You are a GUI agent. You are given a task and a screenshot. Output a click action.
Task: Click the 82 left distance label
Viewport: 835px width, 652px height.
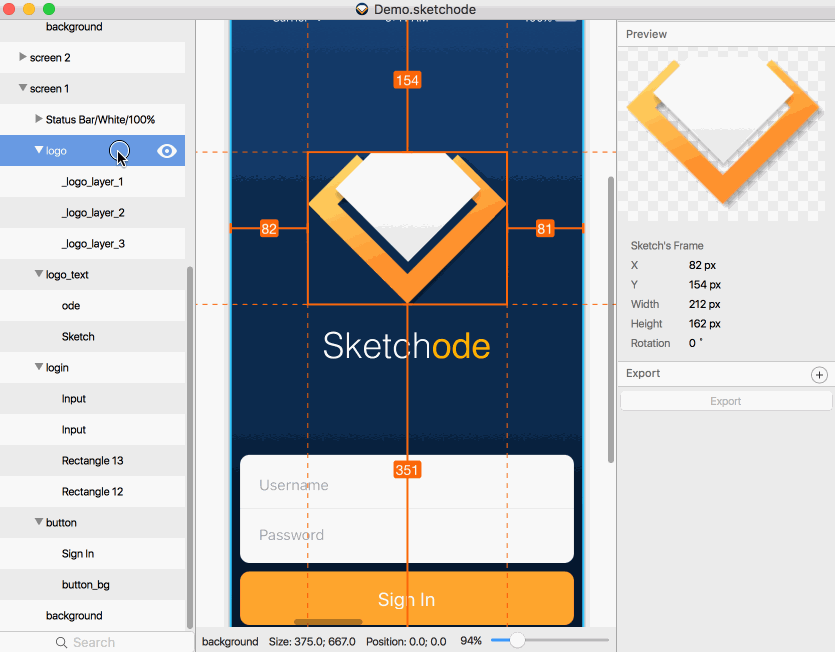(x=269, y=229)
